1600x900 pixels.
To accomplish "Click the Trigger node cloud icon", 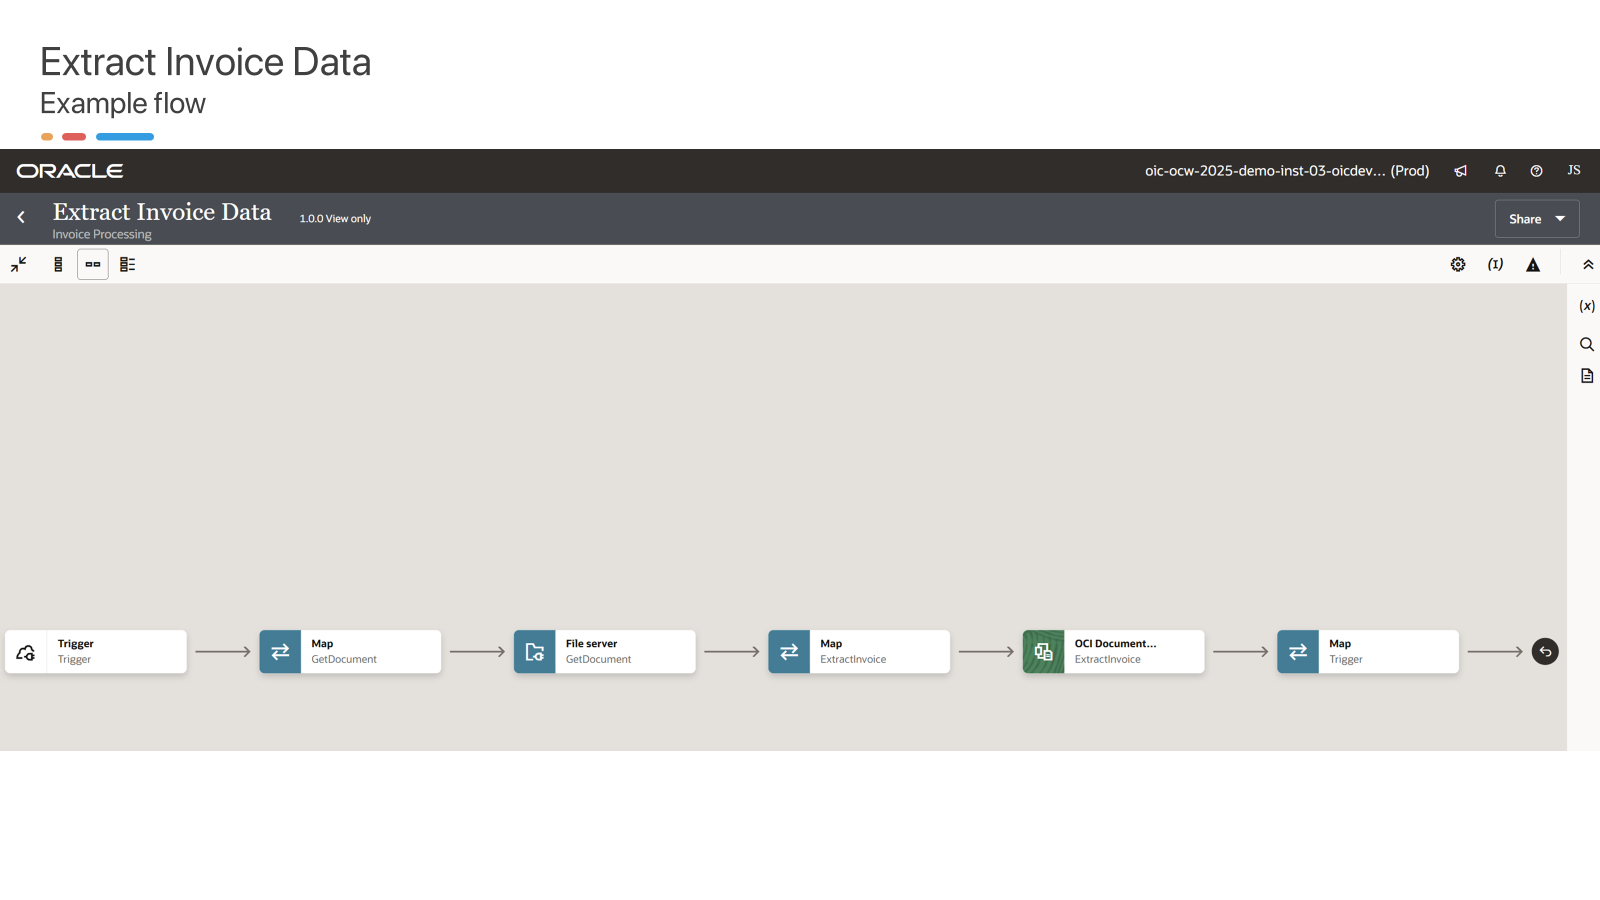I will pos(25,651).
